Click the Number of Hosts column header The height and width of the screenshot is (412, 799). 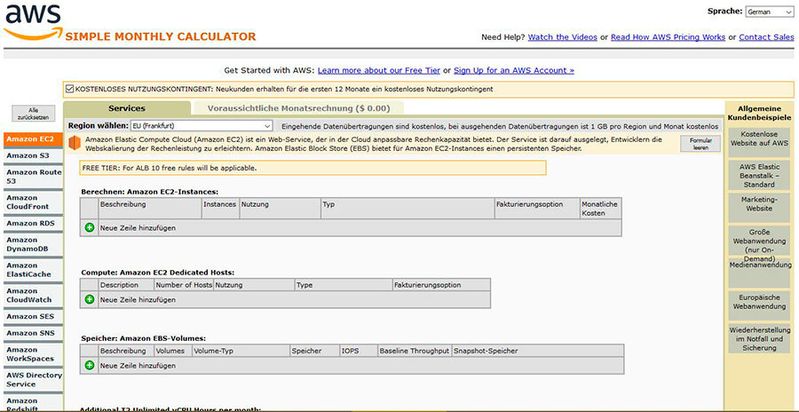184,285
